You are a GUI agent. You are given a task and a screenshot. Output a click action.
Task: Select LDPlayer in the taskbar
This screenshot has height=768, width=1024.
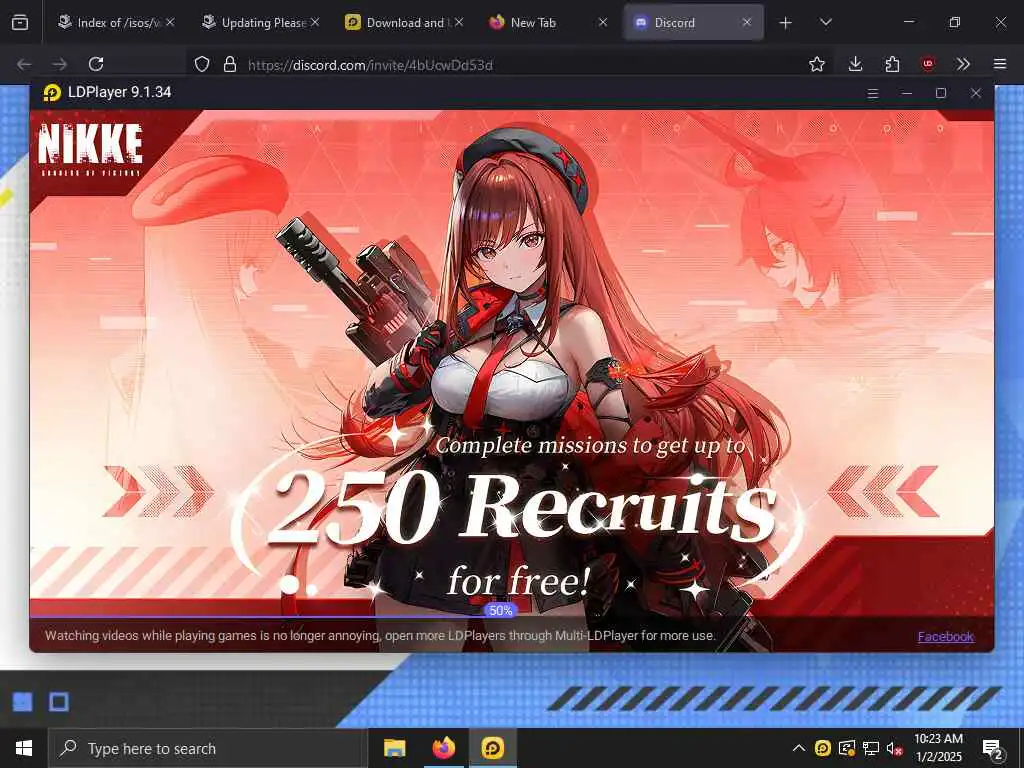(x=492, y=748)
